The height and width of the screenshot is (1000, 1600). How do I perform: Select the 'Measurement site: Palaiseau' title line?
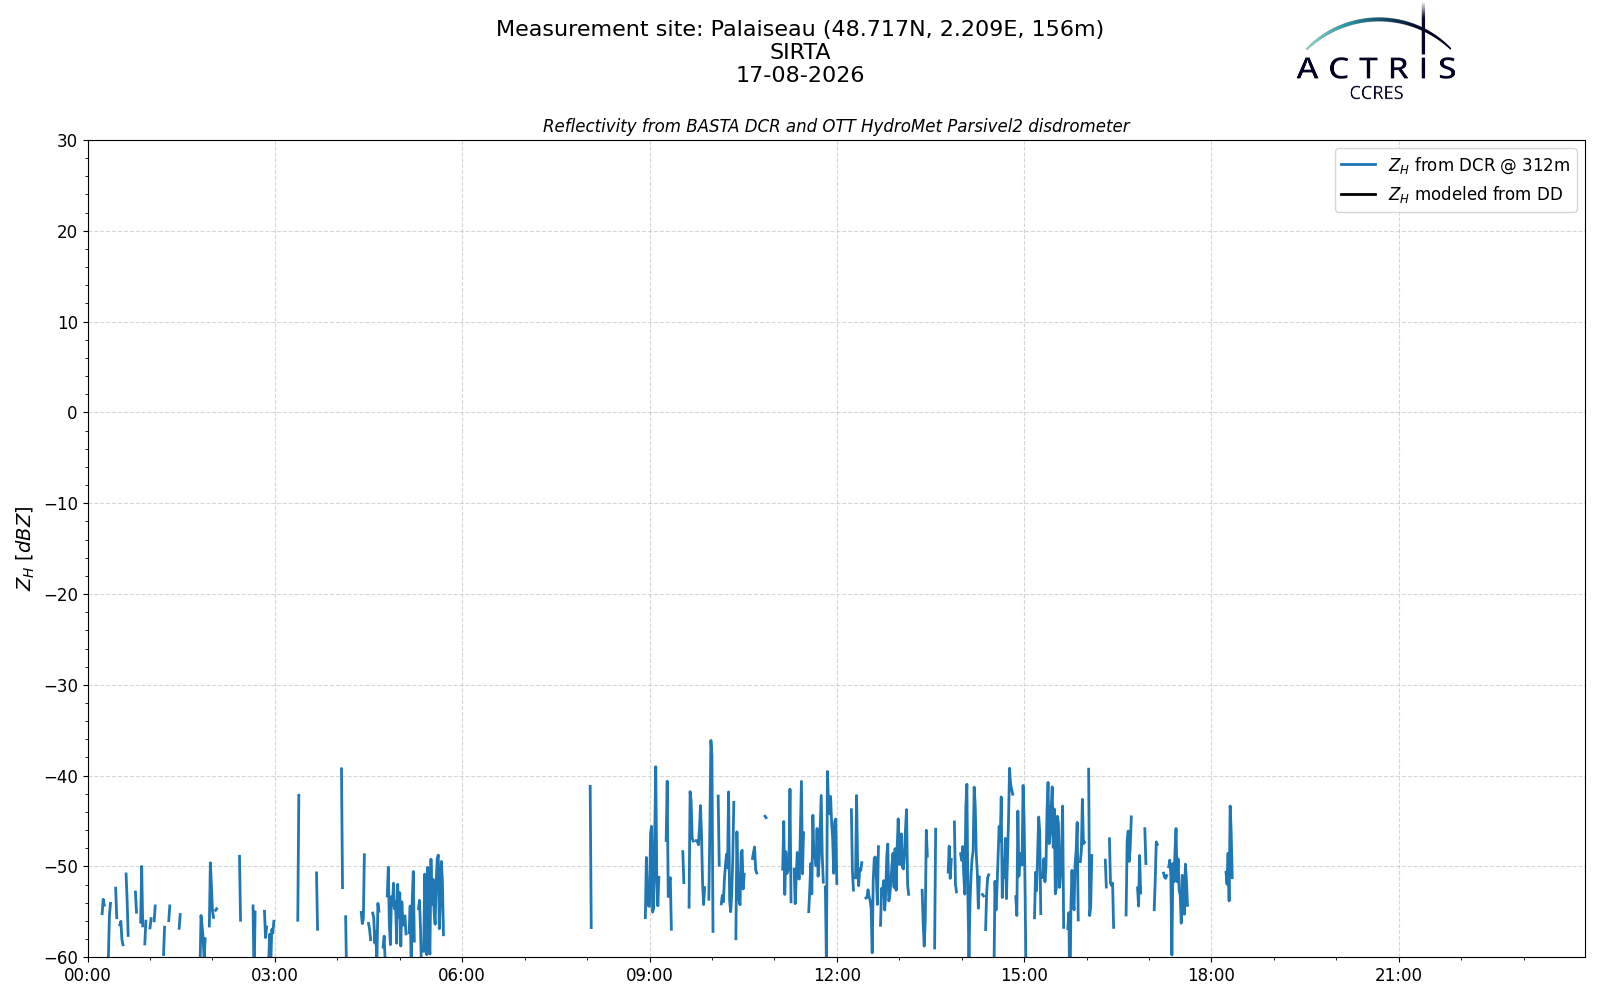click(800, 29)
